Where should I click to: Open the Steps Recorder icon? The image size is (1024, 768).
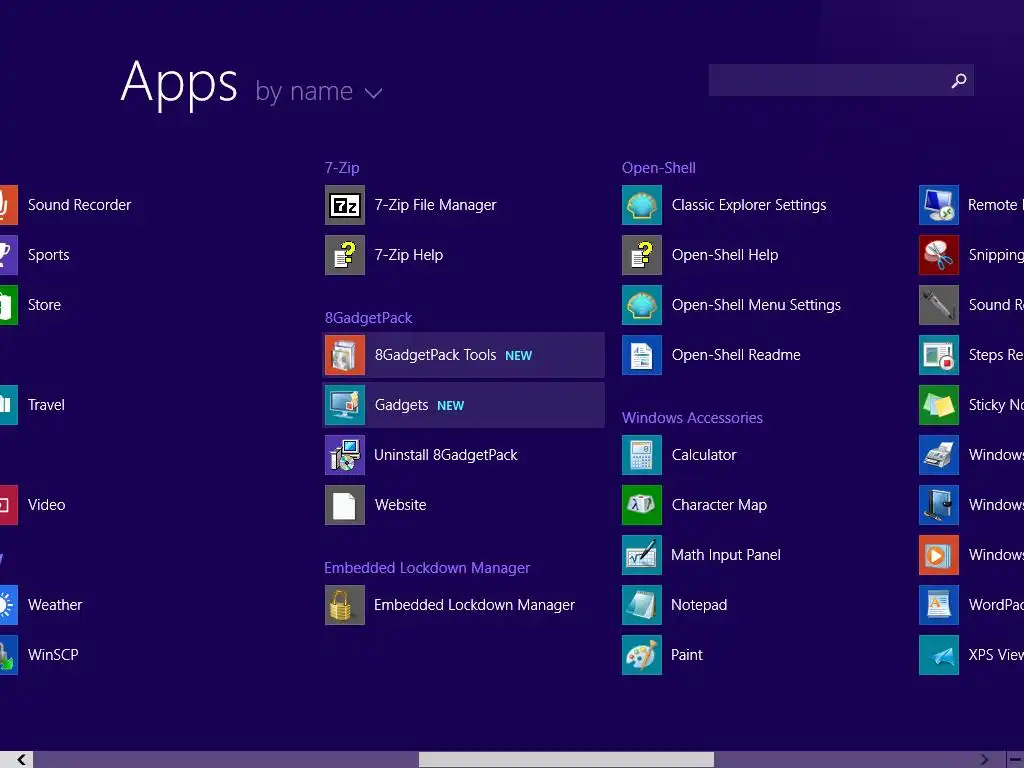point(939,355)
